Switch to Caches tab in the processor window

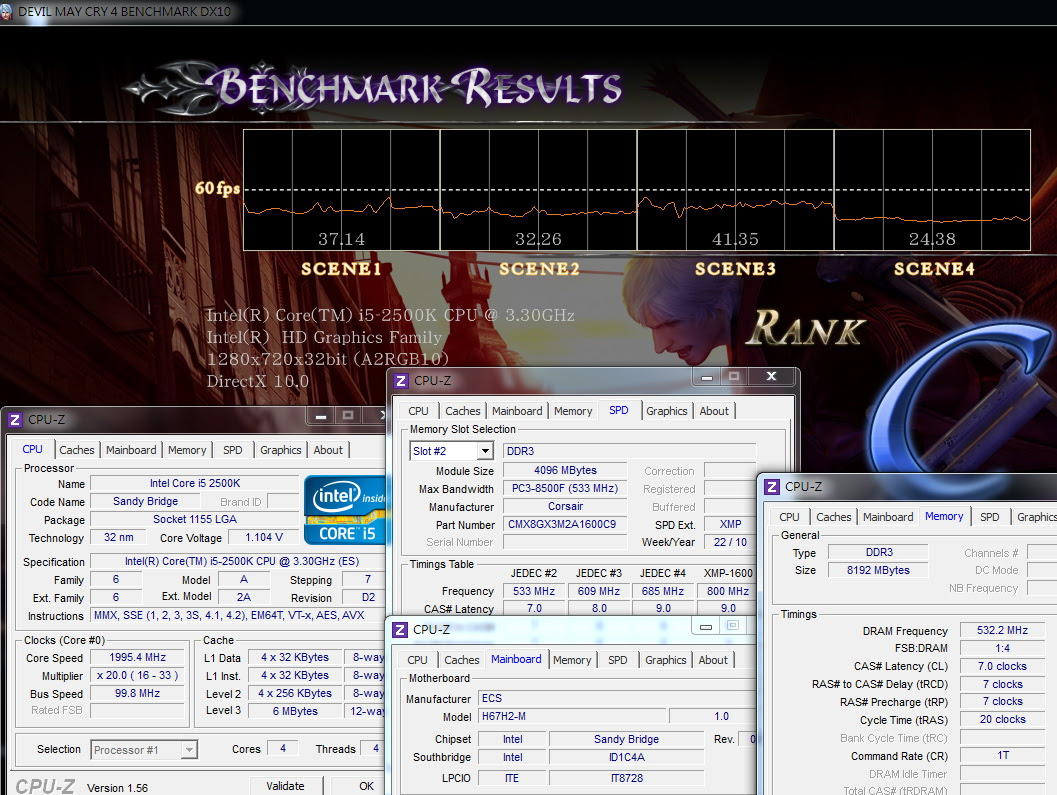pyautogui.click(x=77, y=450)
